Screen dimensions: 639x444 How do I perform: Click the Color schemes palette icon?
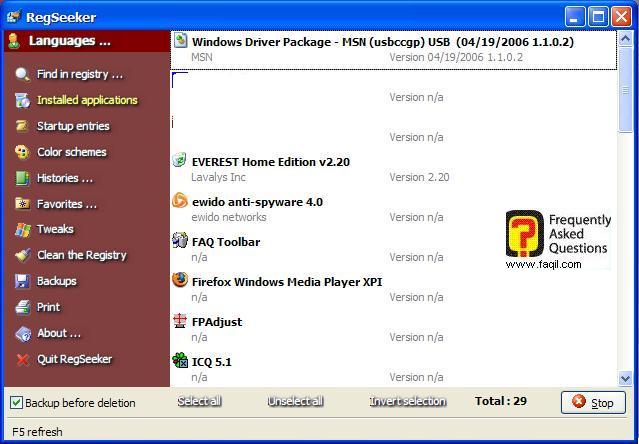click(22, 152)
